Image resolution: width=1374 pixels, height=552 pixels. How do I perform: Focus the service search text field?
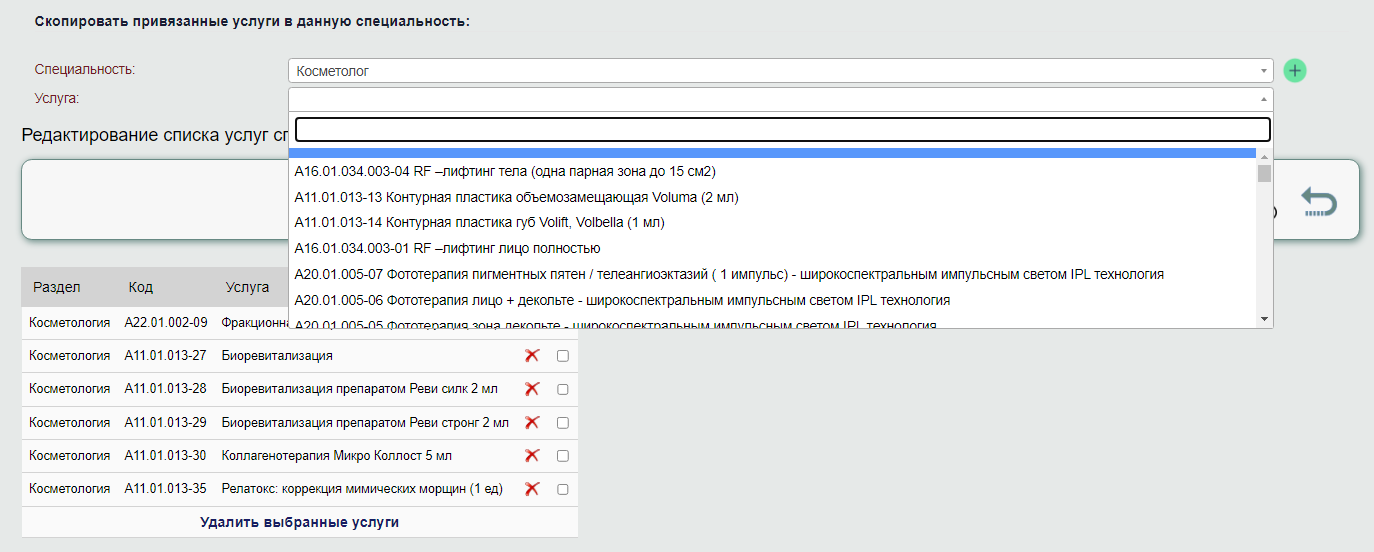point(782,130)
